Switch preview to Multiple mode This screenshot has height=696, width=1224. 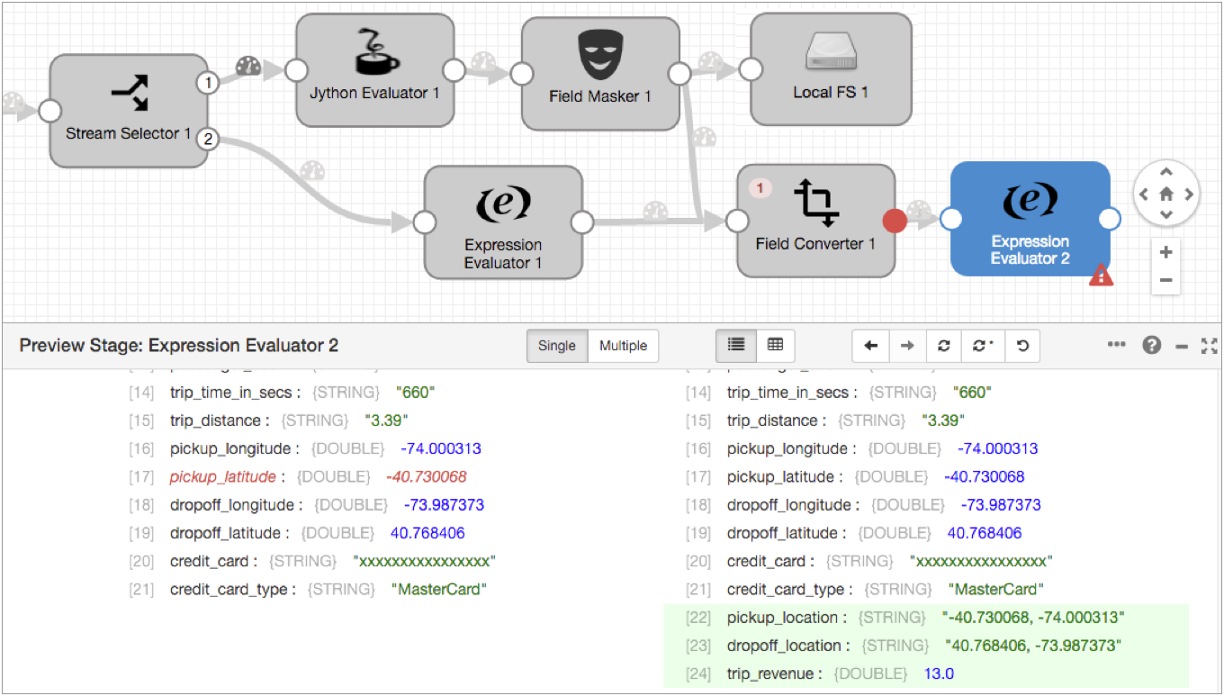coord(623,345)
